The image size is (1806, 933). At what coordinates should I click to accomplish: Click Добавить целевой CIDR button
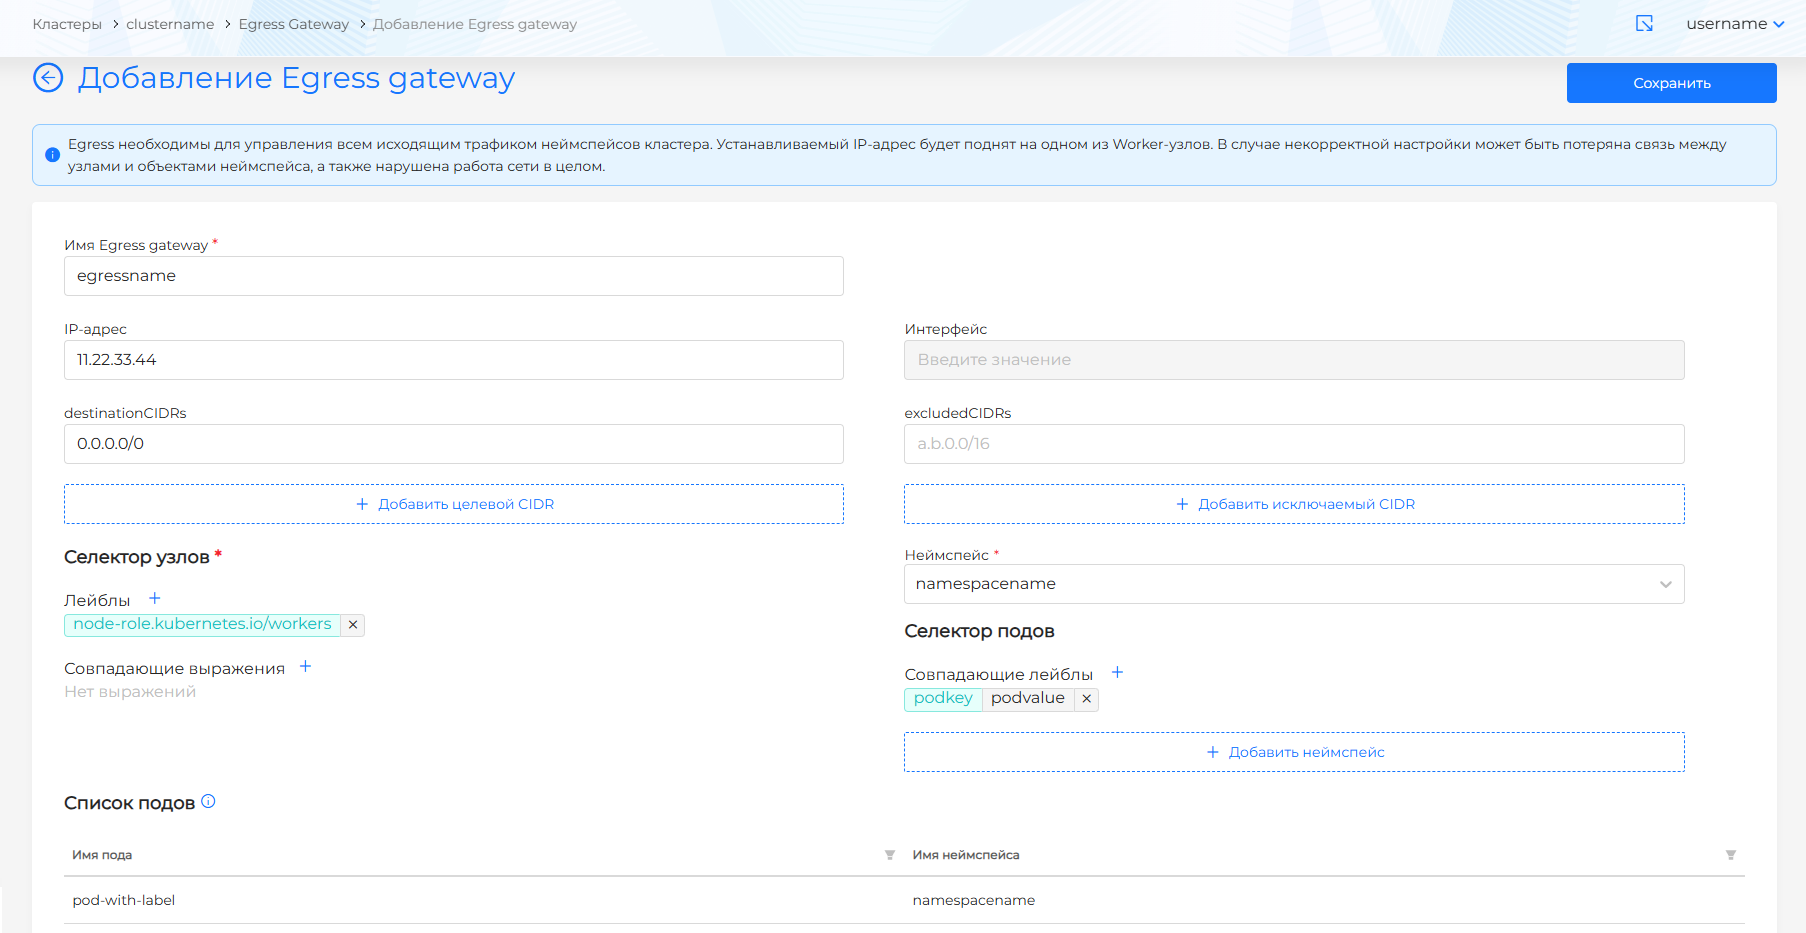click(454, 504)
